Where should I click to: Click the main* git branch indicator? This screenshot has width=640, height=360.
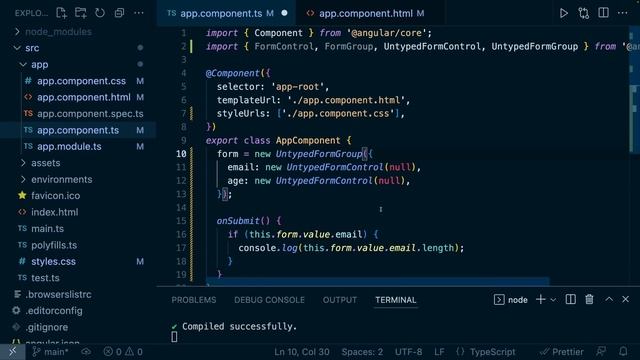50,352
